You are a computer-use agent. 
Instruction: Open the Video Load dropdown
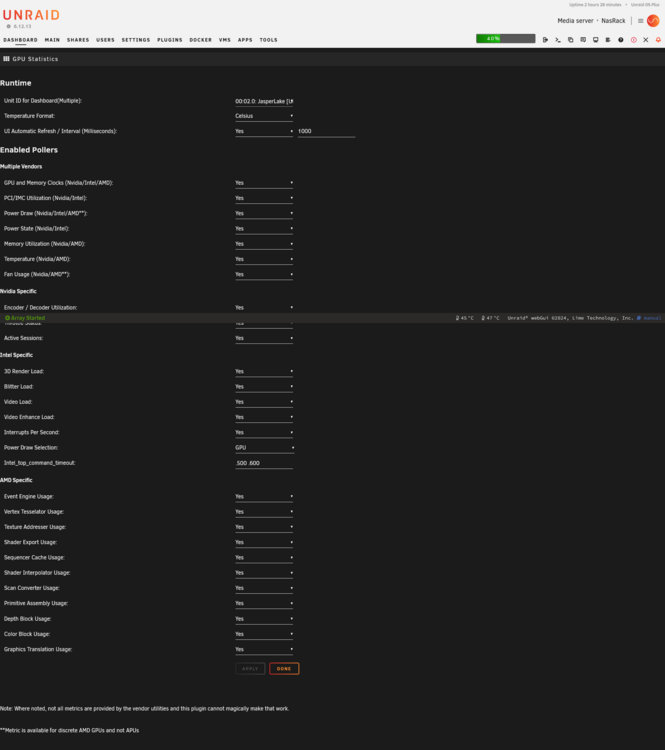[x=264, y=402]
